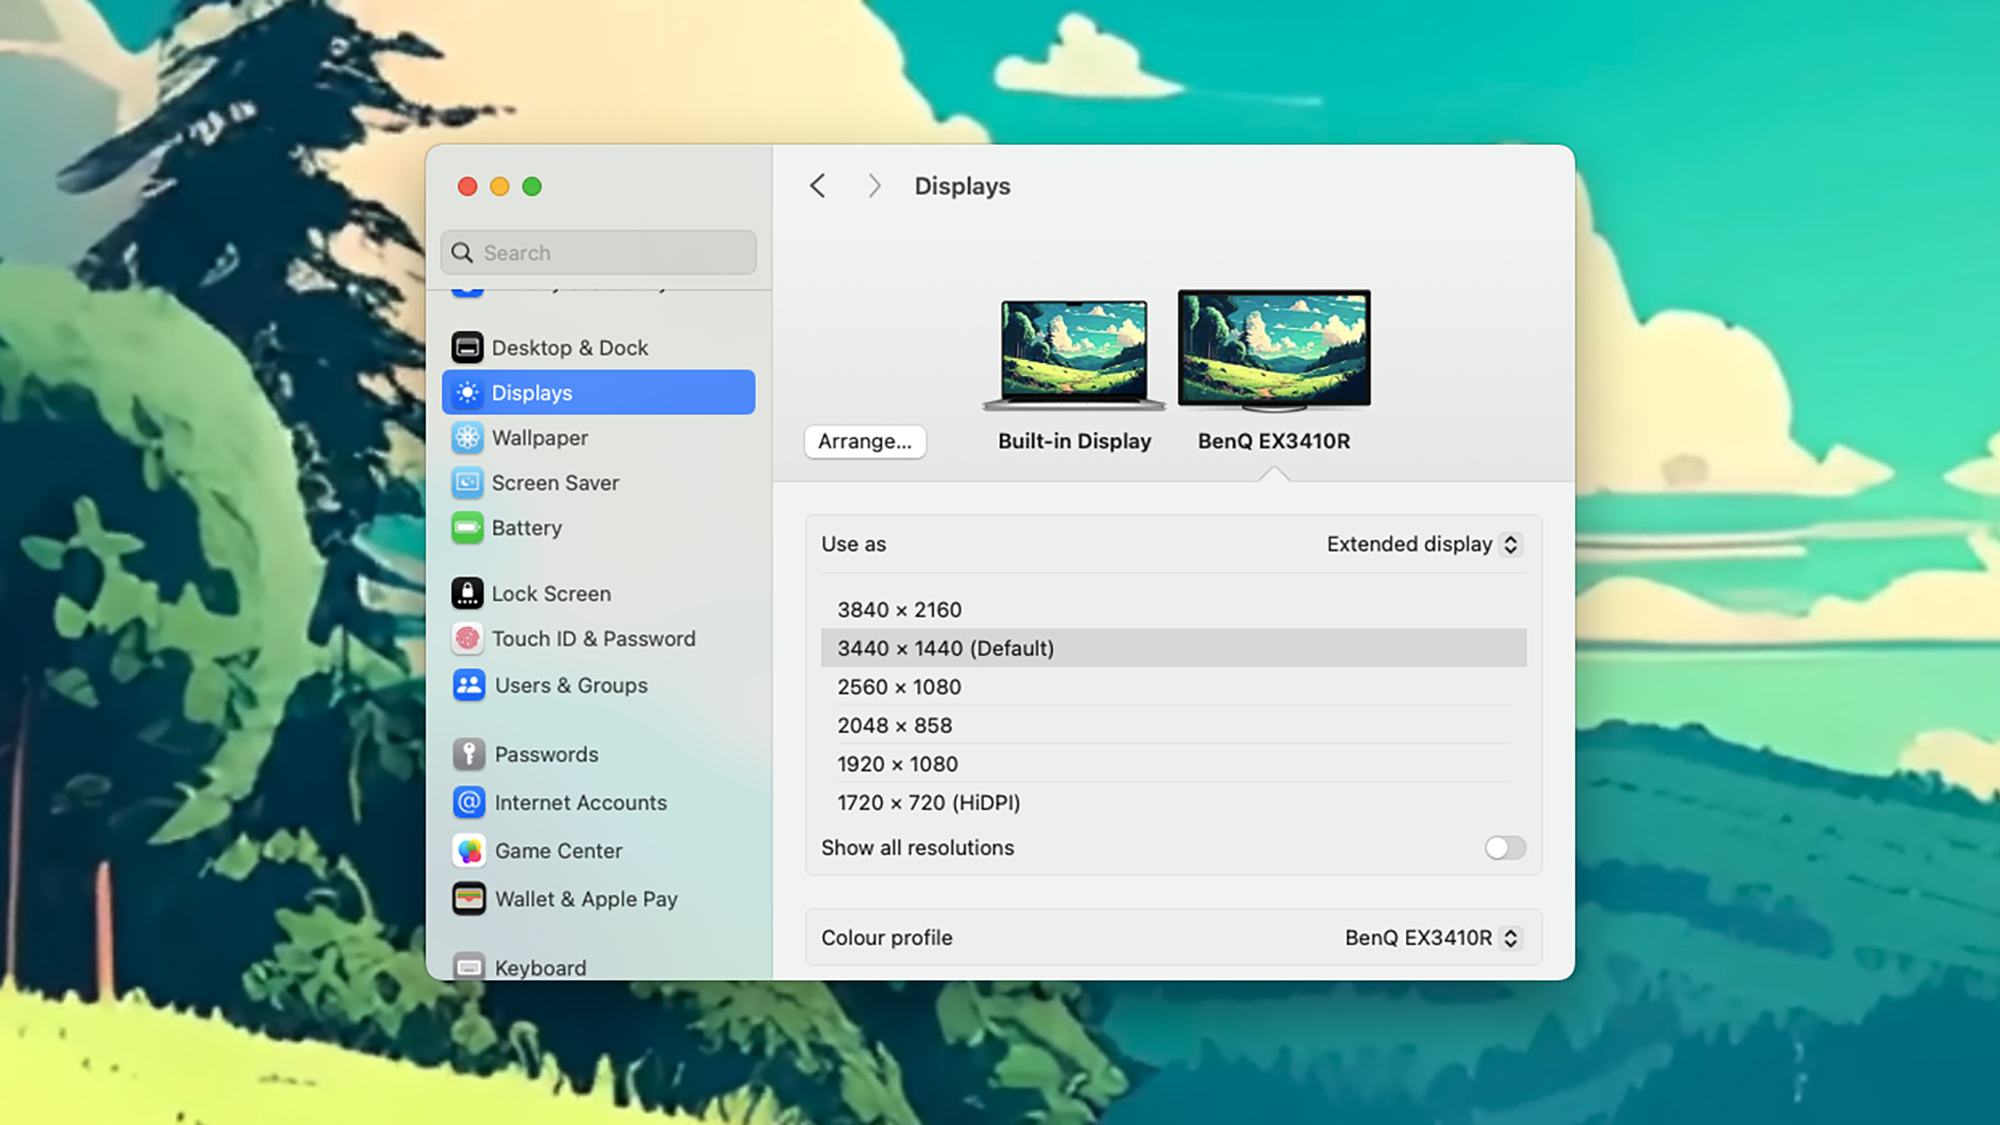
Task: Select 1920 x 1080 resolution option
Action: pos(897,764)
